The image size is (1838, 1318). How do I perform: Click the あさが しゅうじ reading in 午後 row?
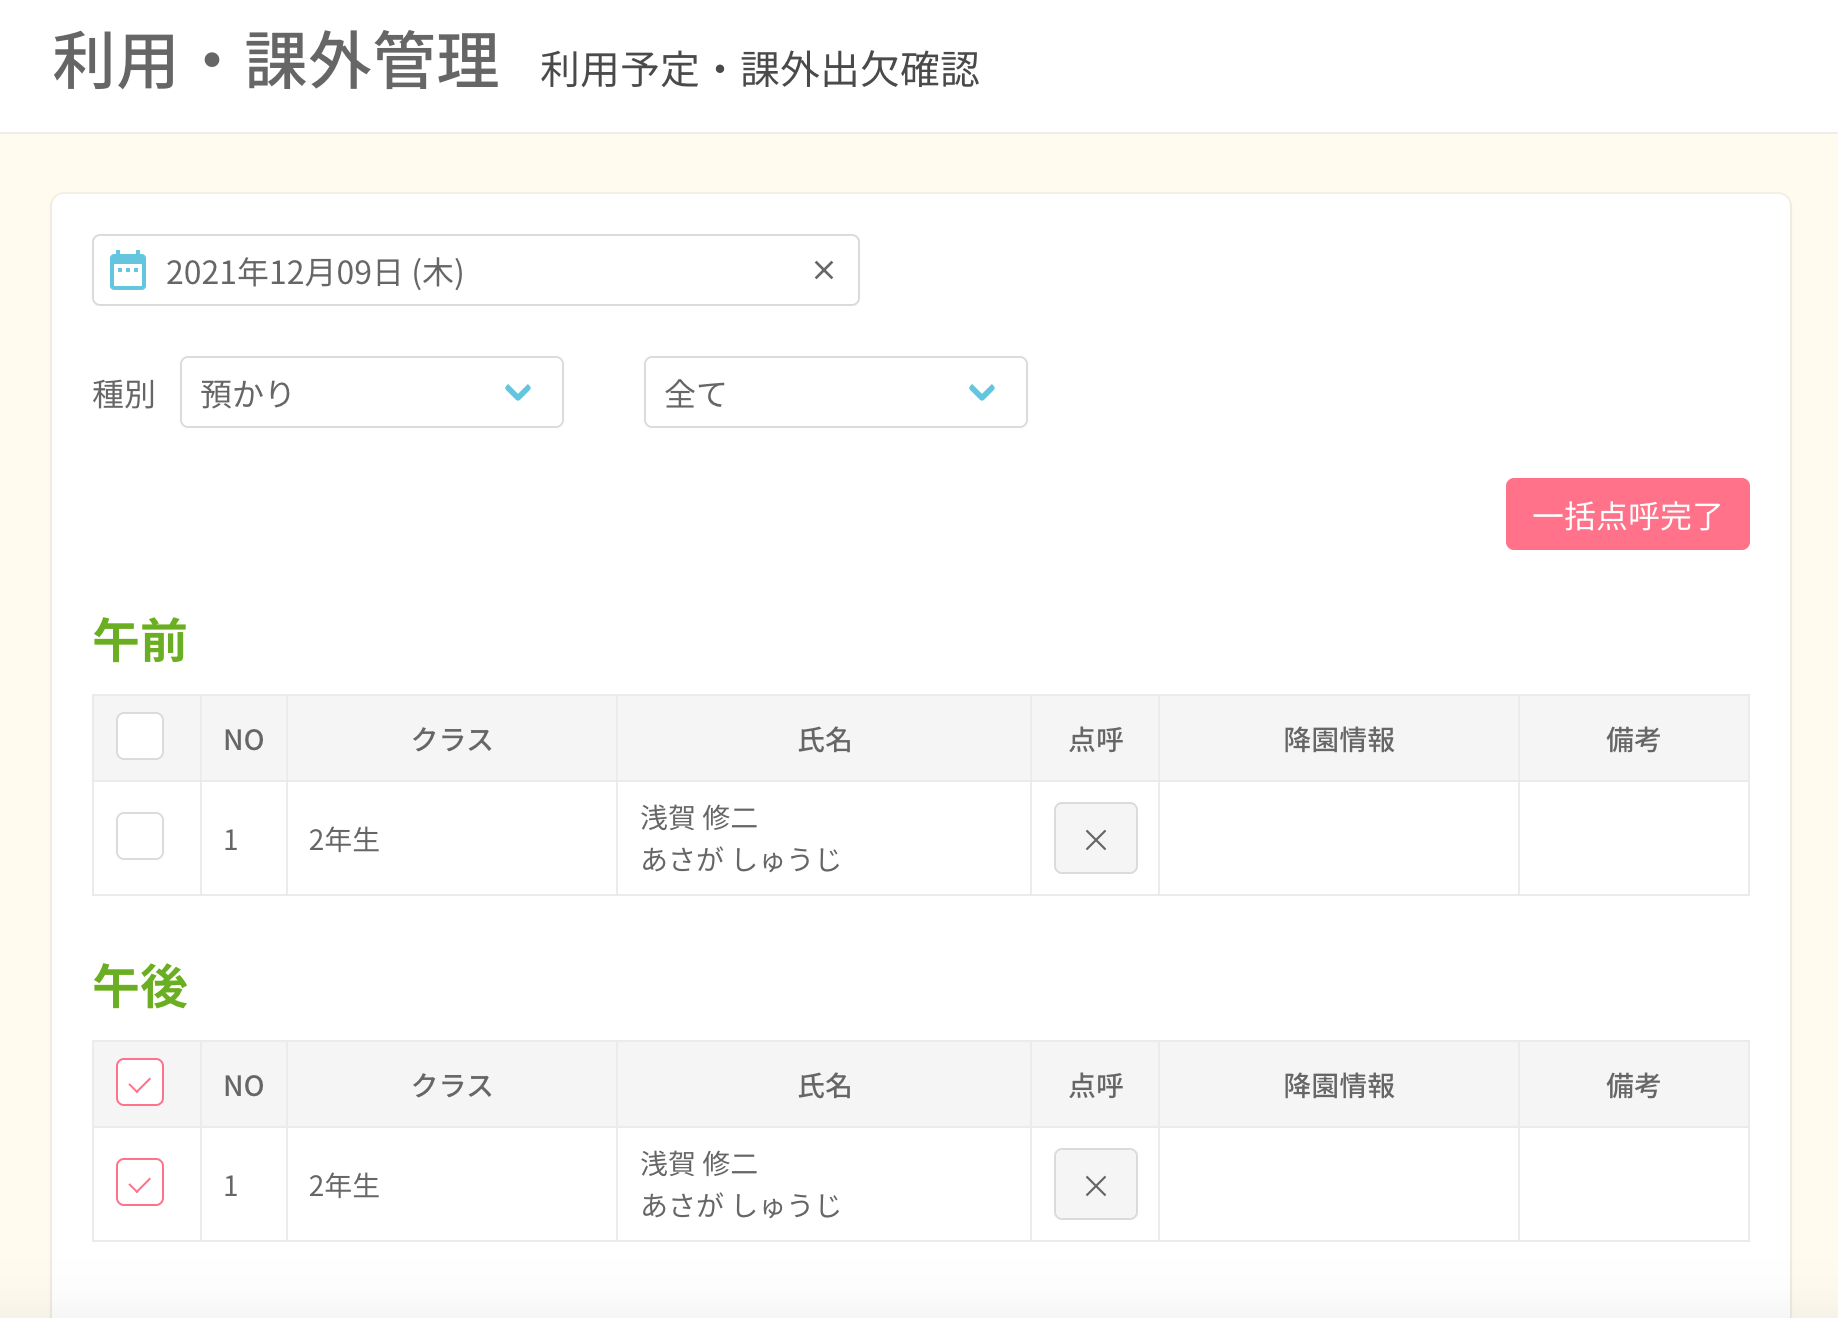point(741,1206)
